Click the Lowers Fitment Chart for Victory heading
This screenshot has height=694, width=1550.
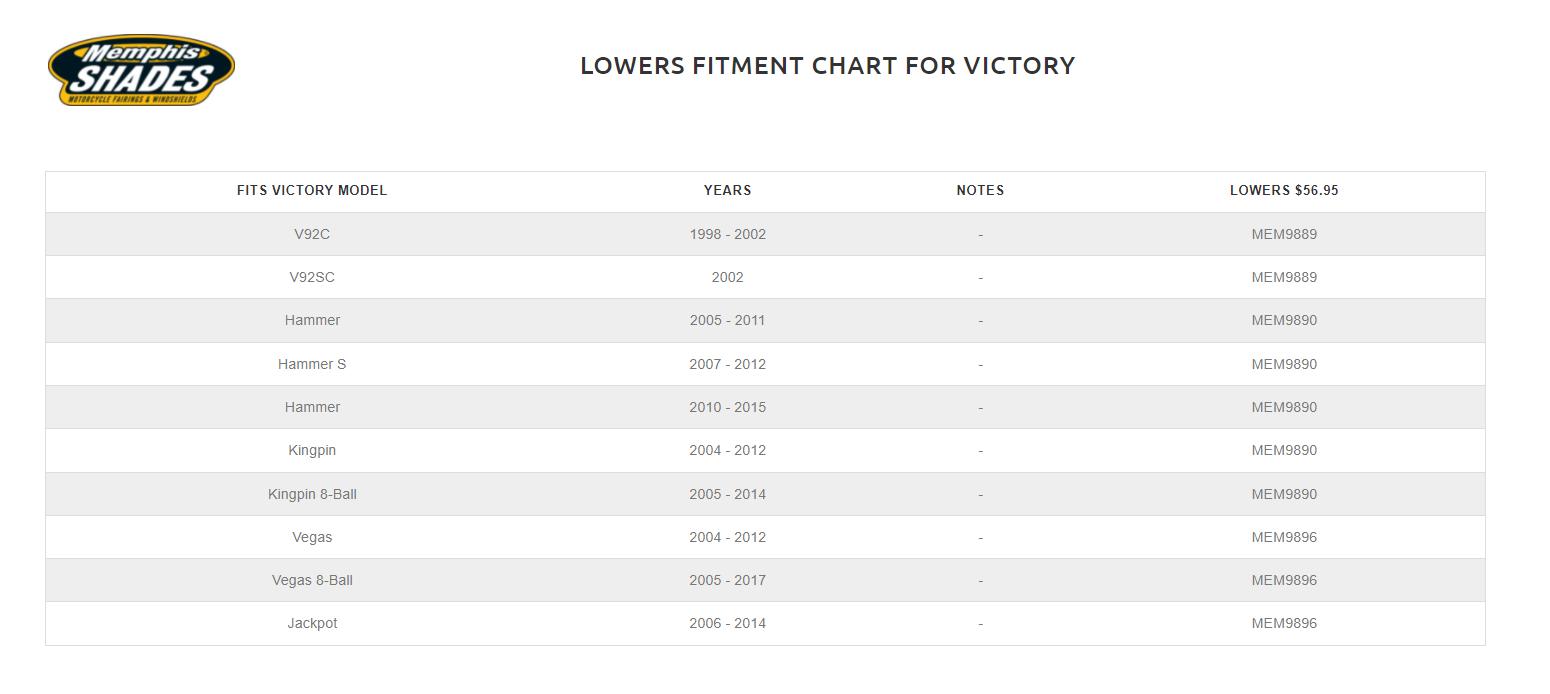coord(827,66)
